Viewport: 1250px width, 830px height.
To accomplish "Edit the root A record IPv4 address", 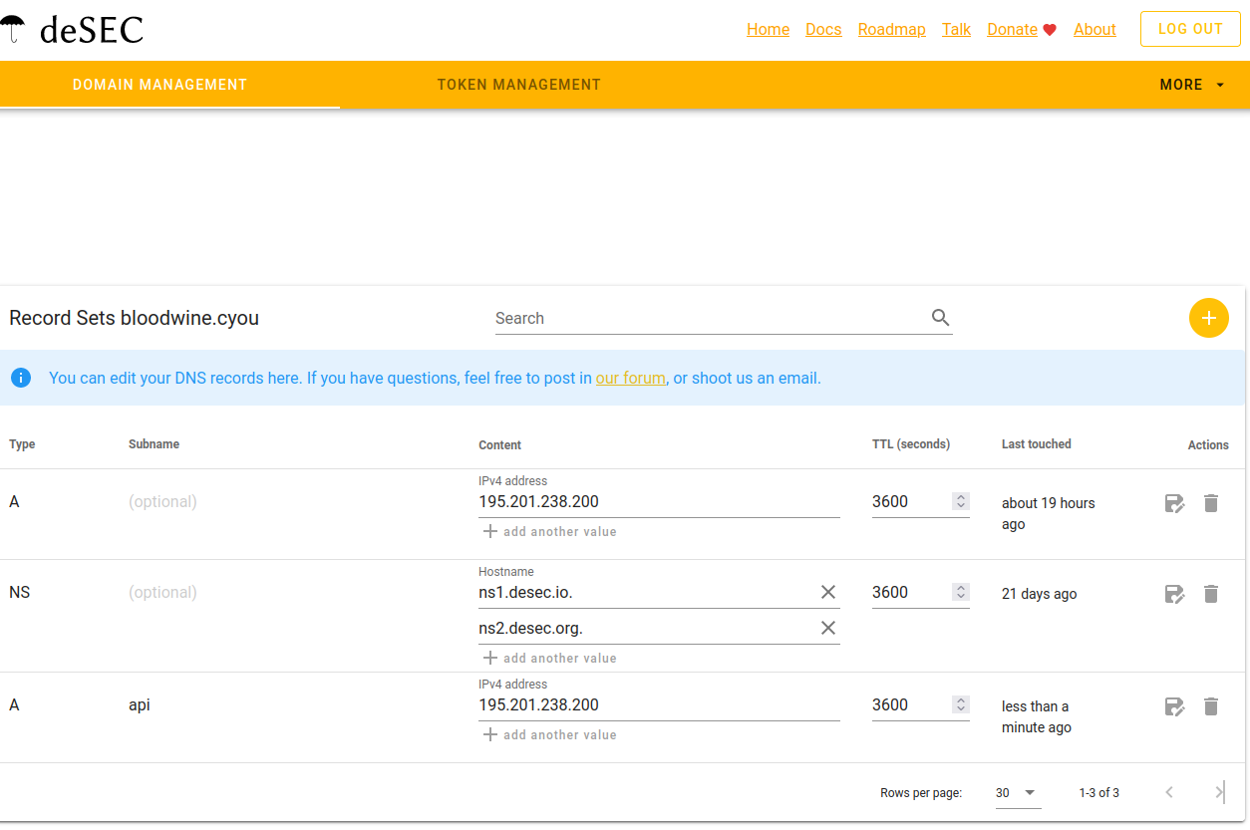I will (x=659, y=502).
